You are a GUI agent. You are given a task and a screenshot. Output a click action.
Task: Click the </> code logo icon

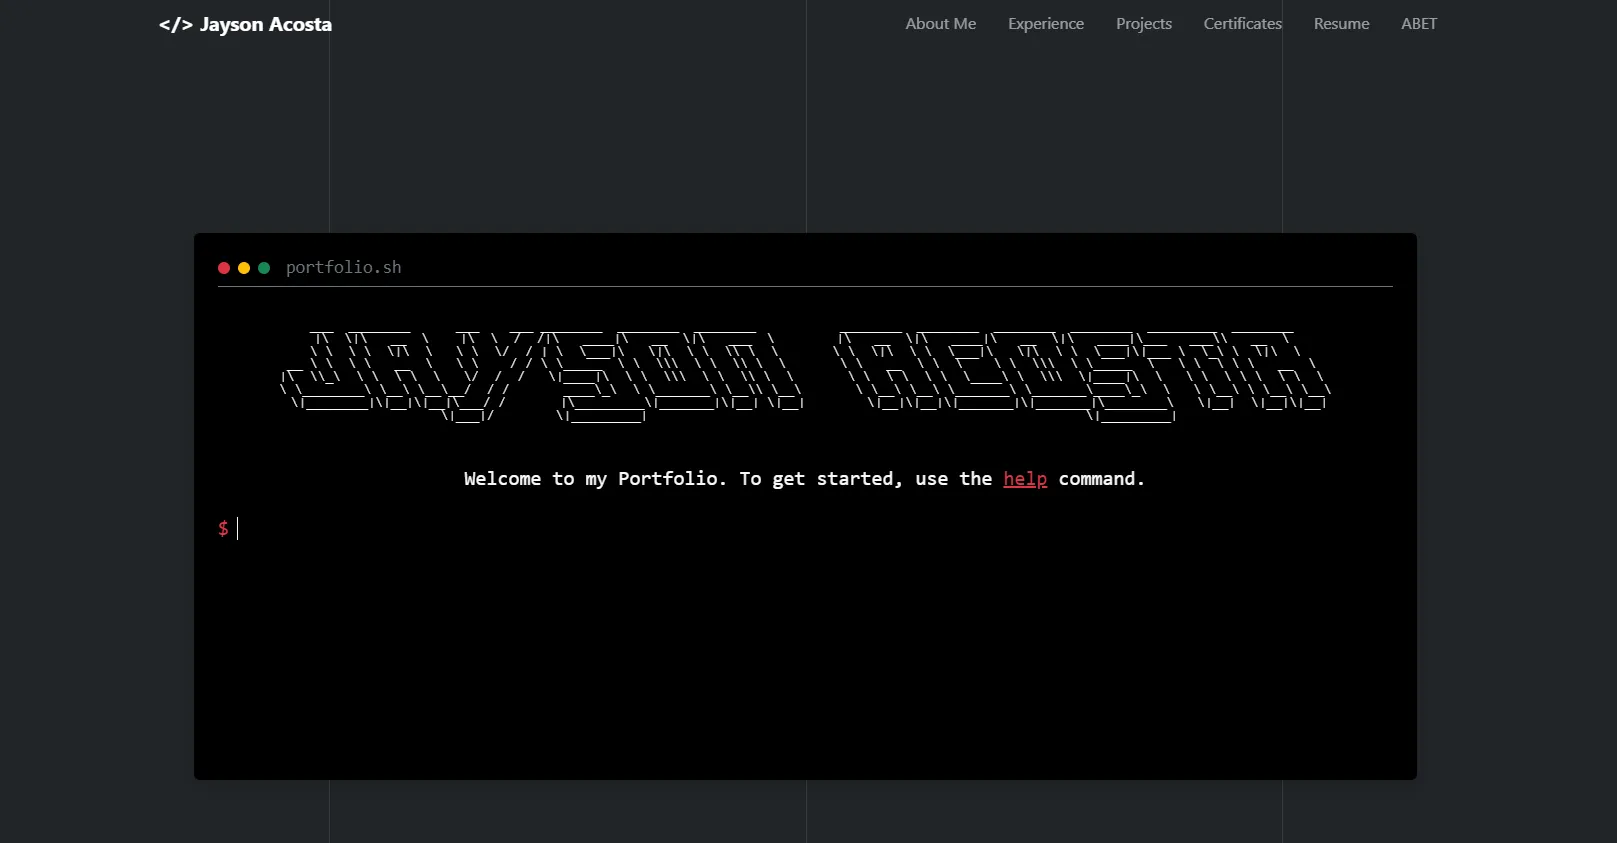[x=175, y=25]
